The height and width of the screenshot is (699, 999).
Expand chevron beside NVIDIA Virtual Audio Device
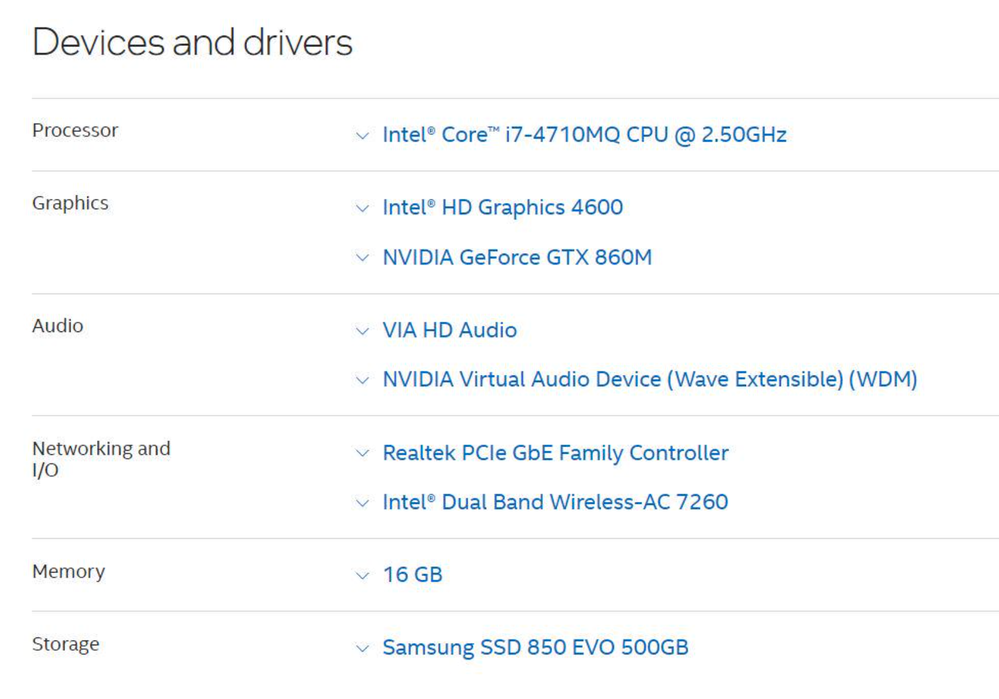coord(362,381)
